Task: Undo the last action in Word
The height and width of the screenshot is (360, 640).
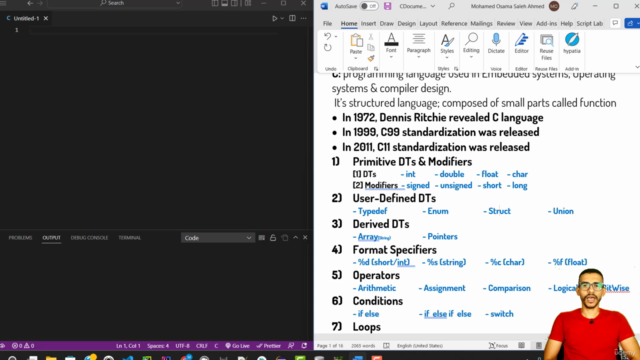Action: coord(327,36)
